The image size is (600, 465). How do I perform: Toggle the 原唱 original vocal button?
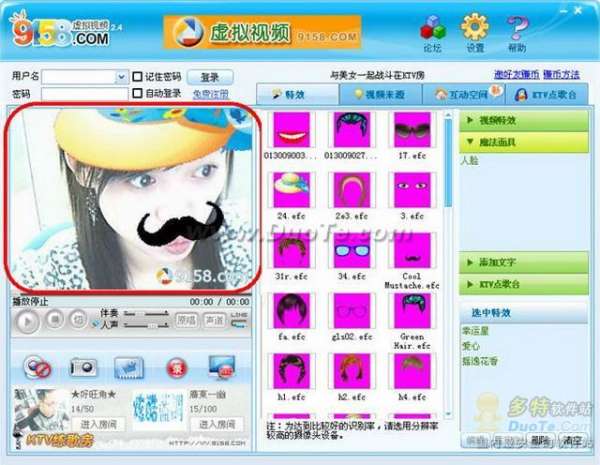[x=186, y=320]
